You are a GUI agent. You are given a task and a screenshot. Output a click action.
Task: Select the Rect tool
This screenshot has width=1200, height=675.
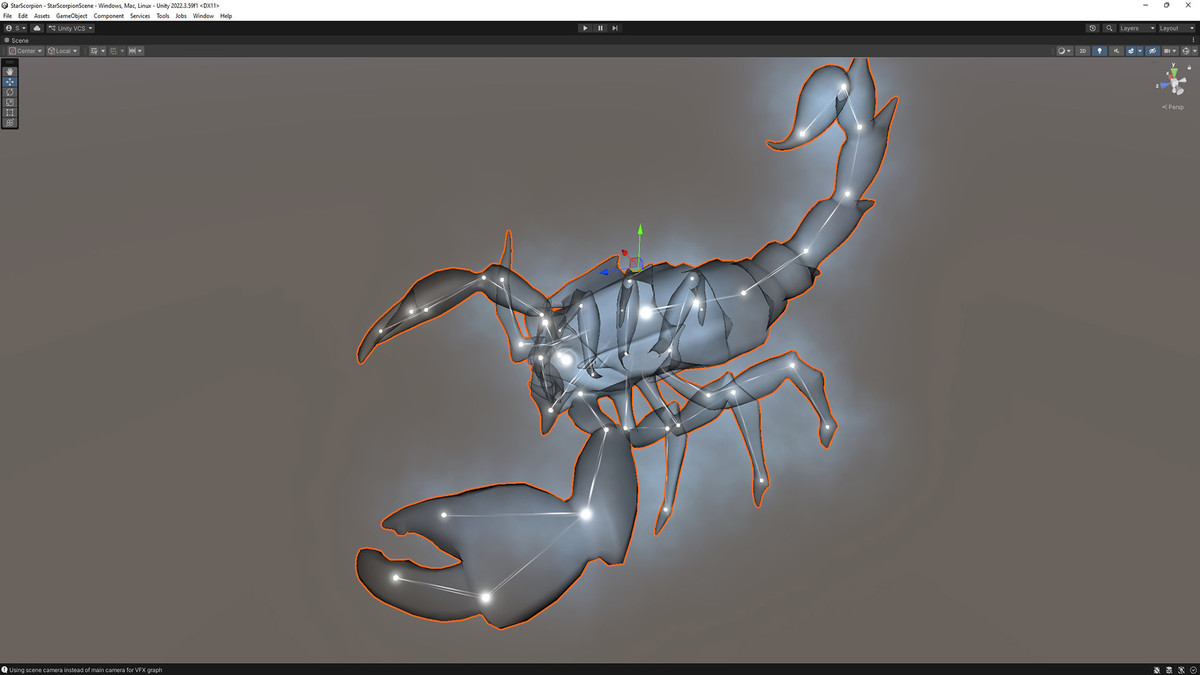(x=10, y=112)
